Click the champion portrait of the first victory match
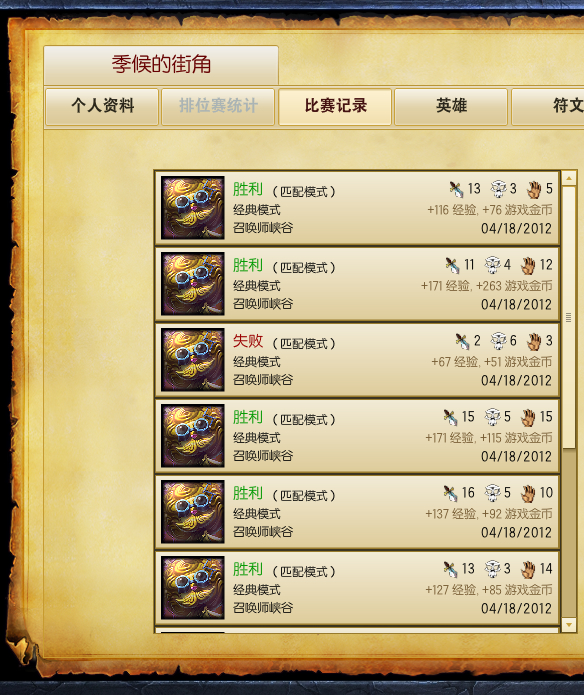 coord(193,208)
